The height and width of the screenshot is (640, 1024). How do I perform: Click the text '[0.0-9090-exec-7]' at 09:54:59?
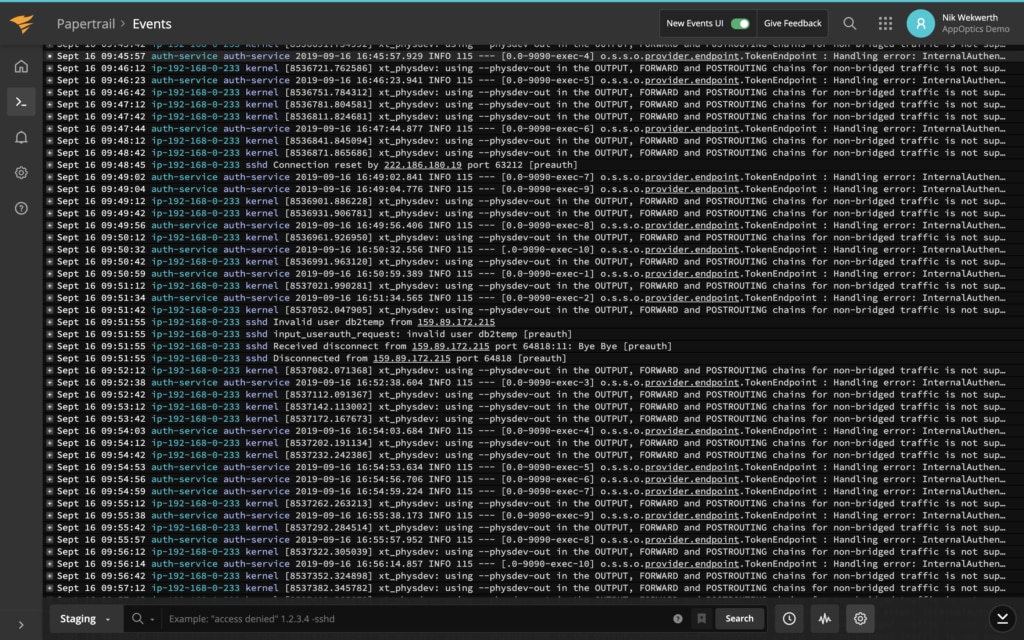click(x=547, y=492)
